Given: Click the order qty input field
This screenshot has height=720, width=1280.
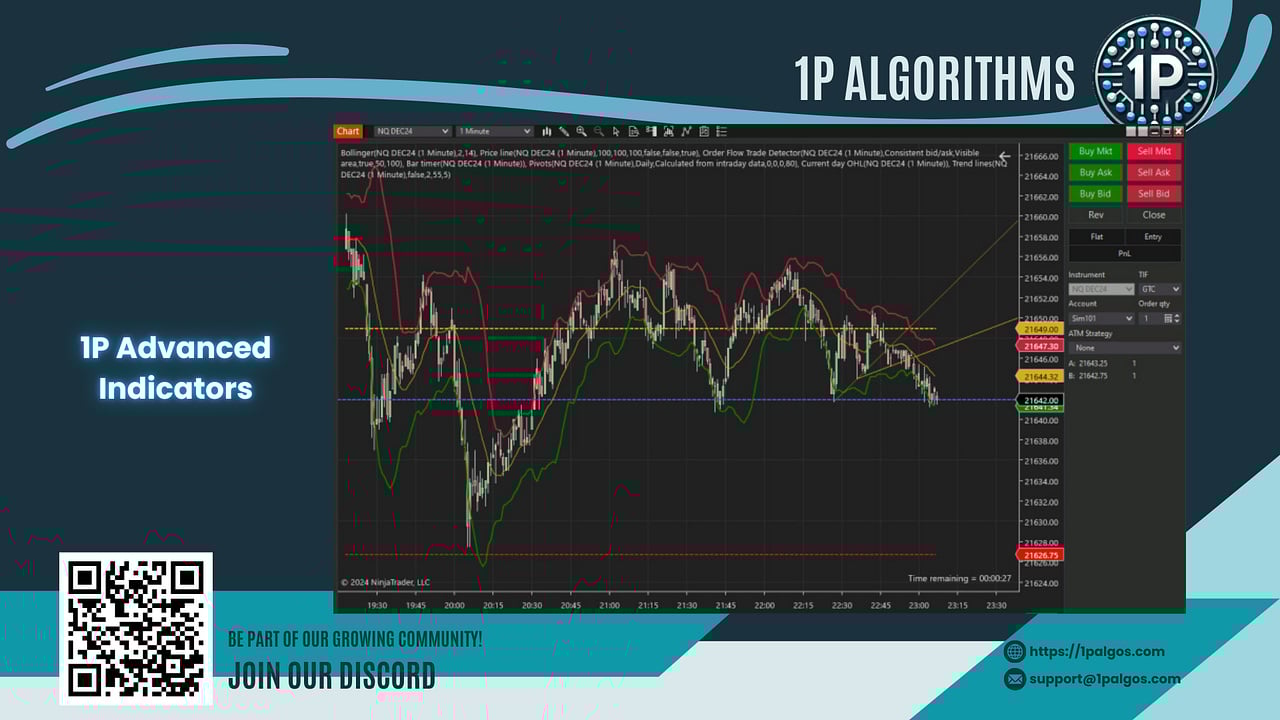Looking at the screenshot, I should (x=1150, y=318).
